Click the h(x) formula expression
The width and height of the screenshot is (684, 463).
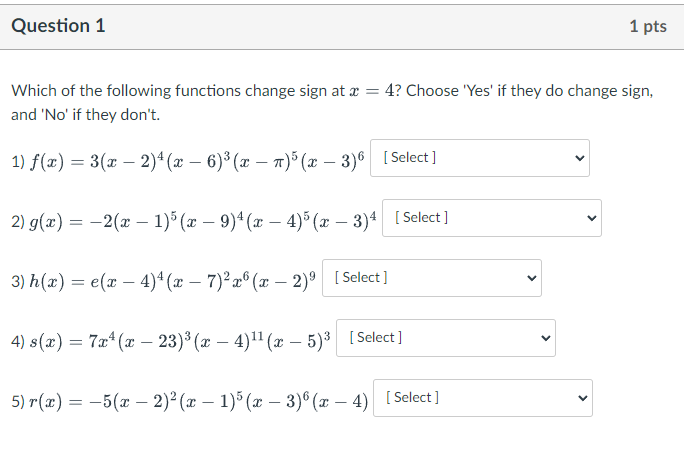172,281
